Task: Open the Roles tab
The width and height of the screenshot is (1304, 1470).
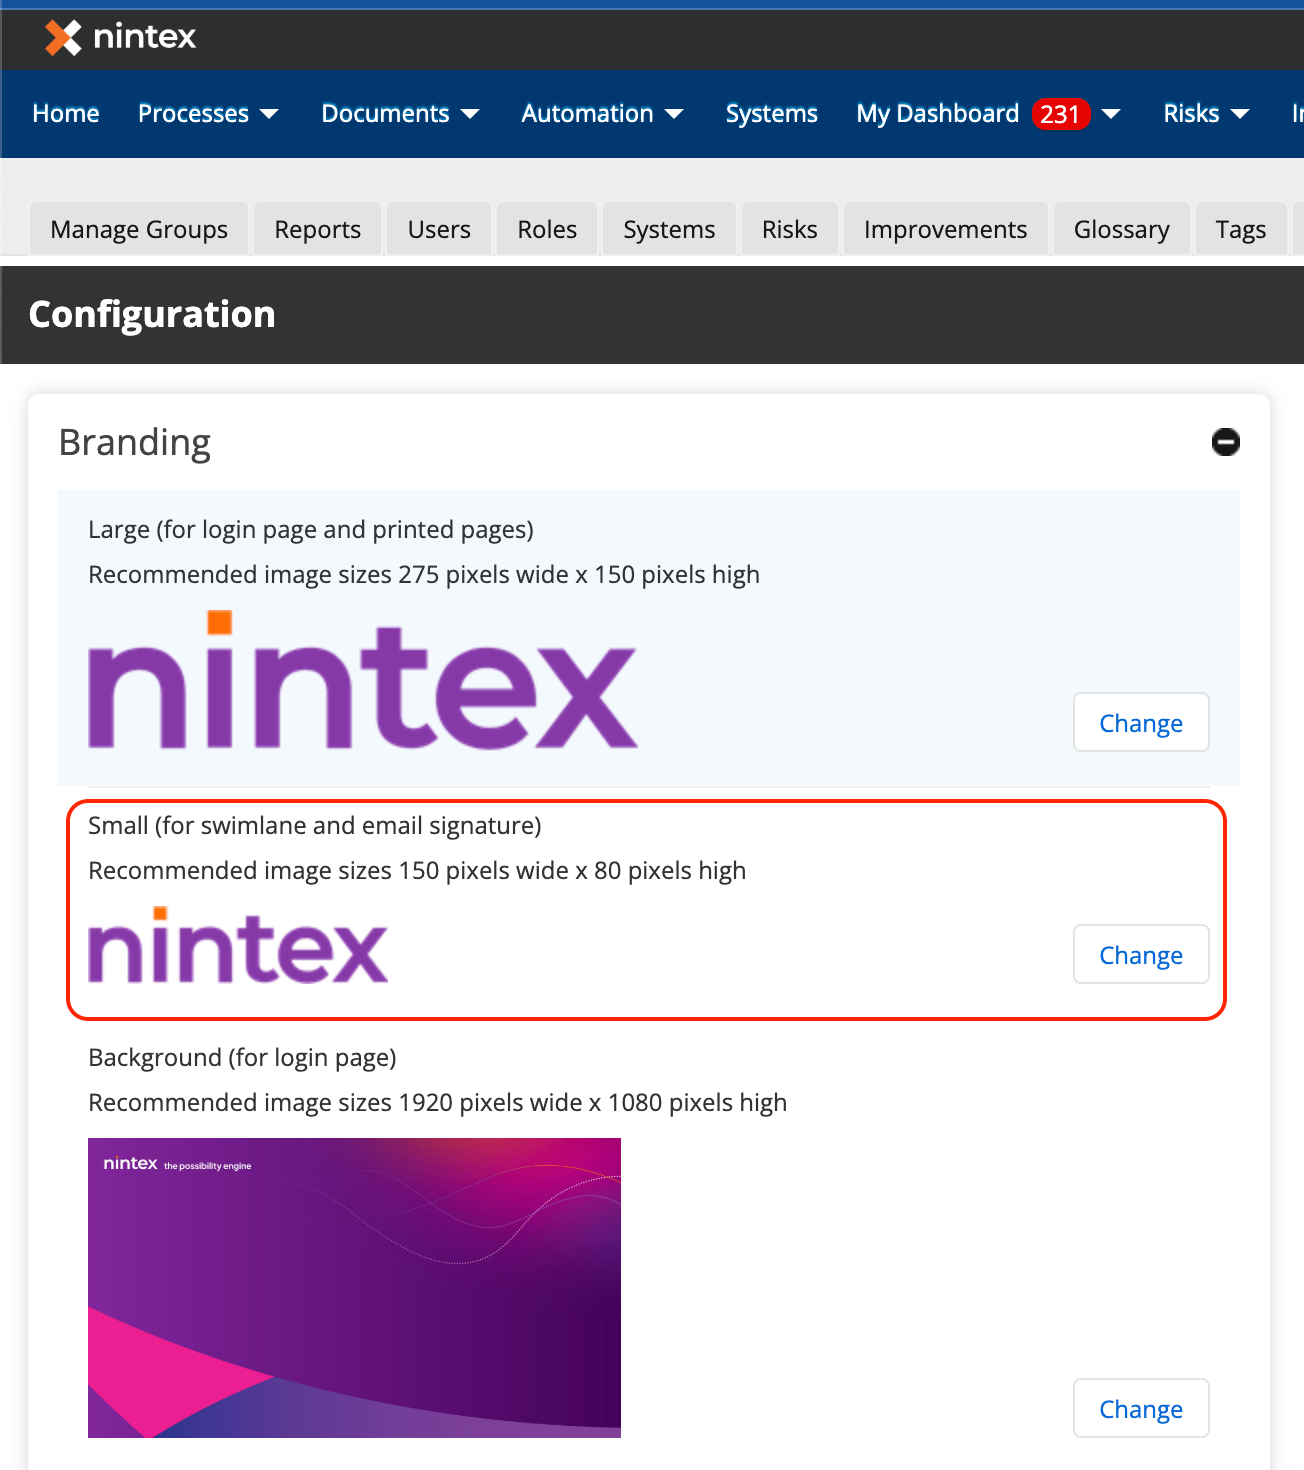Action: pyautogui.click(x=547, y=229)
